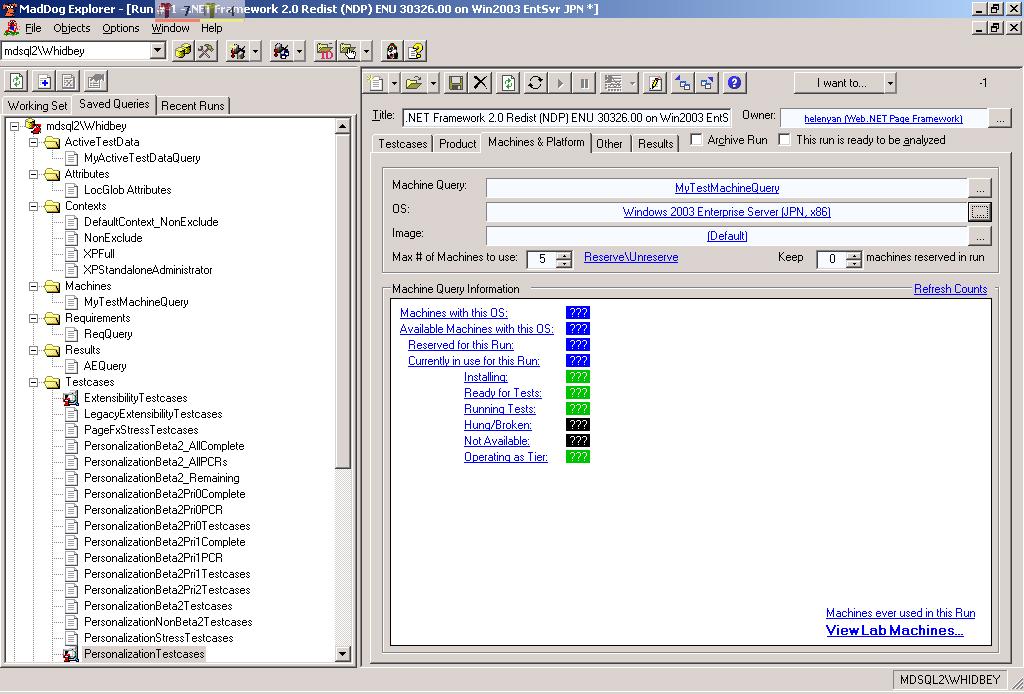Click 'Machines ever used in this Run' link
Screen dimensions: 1024x694
[901, 613]
